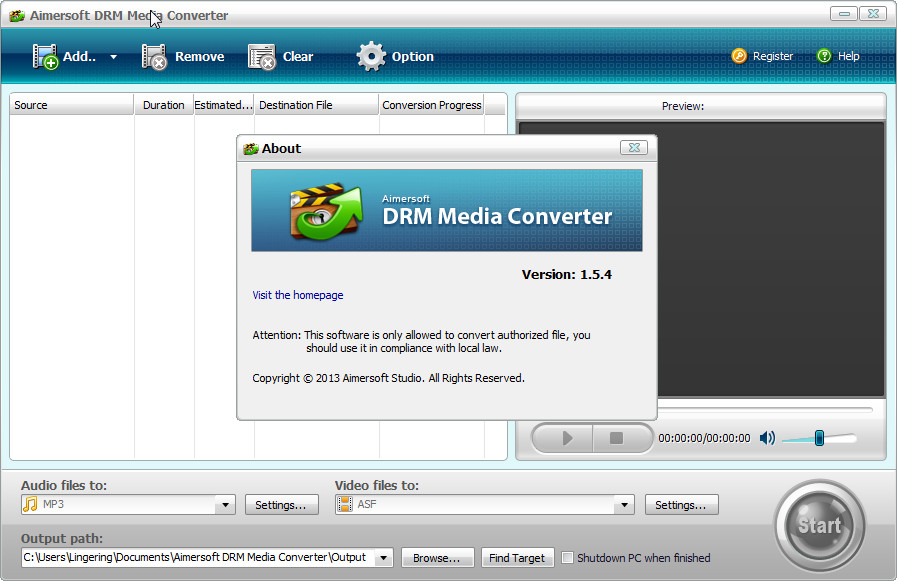Click the Destination File column header
Screen dimensions: 897x581
pyautogui.click(x=316, y=105)
